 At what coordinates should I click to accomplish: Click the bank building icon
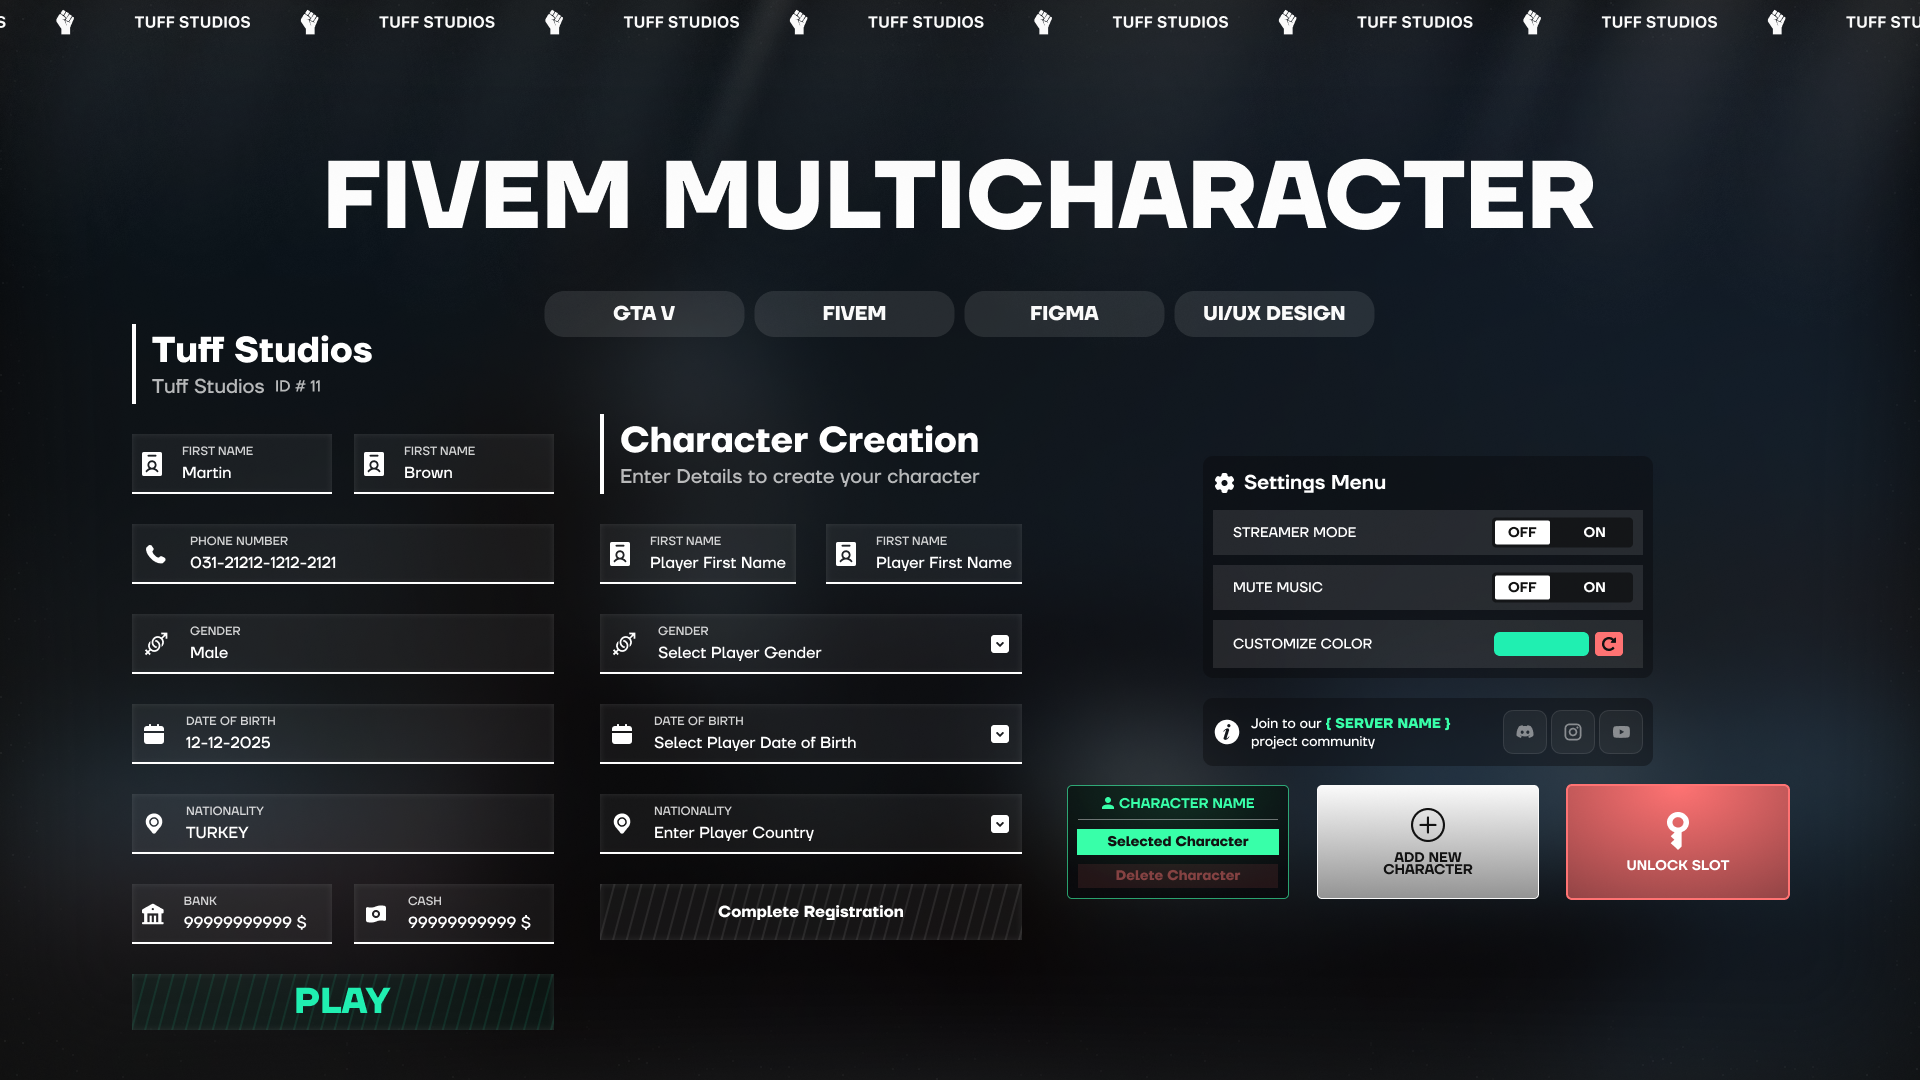tap(153, 914)
